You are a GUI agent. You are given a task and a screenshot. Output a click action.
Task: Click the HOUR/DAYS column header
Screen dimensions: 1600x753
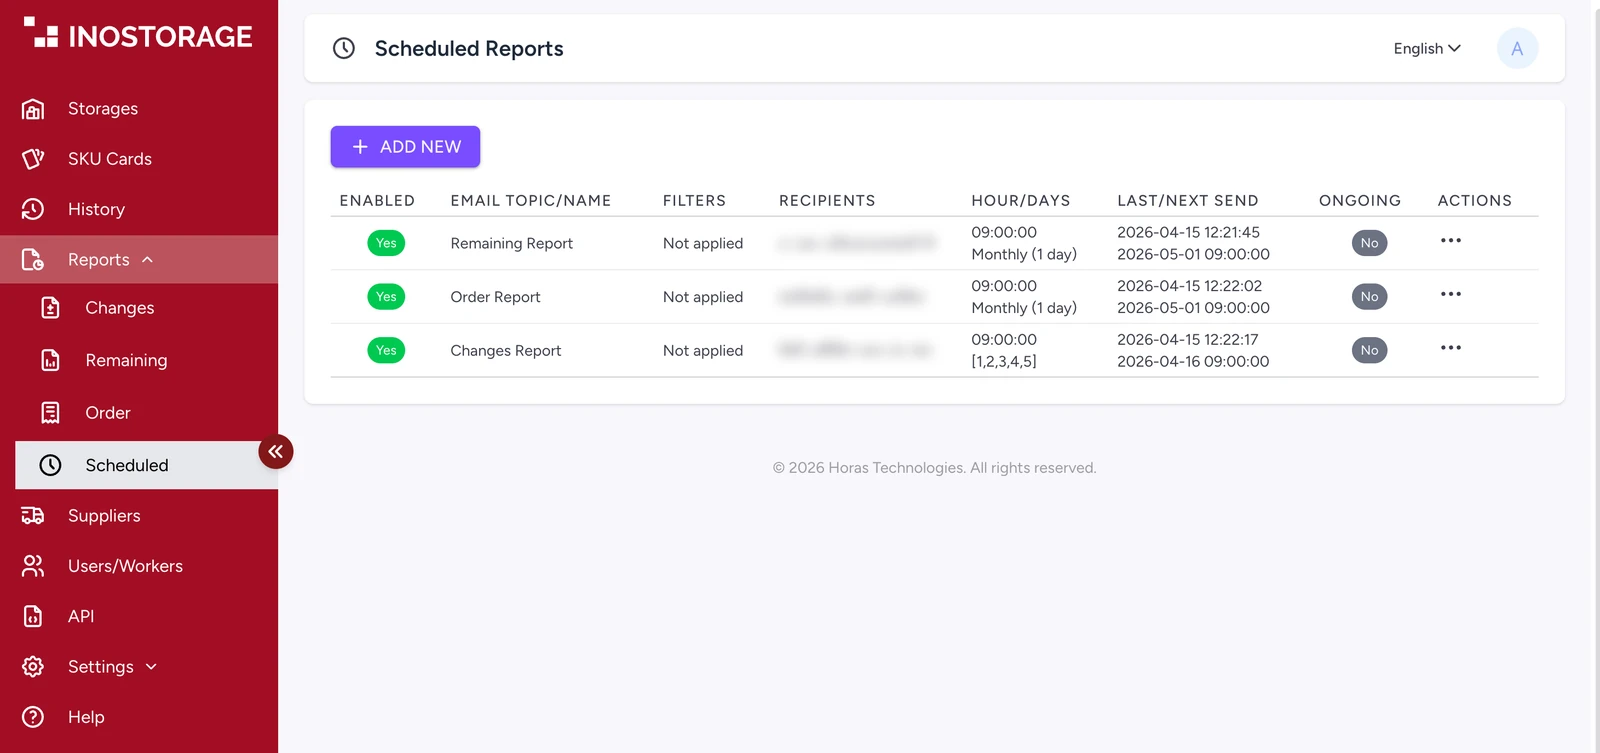click(1021, 200)
